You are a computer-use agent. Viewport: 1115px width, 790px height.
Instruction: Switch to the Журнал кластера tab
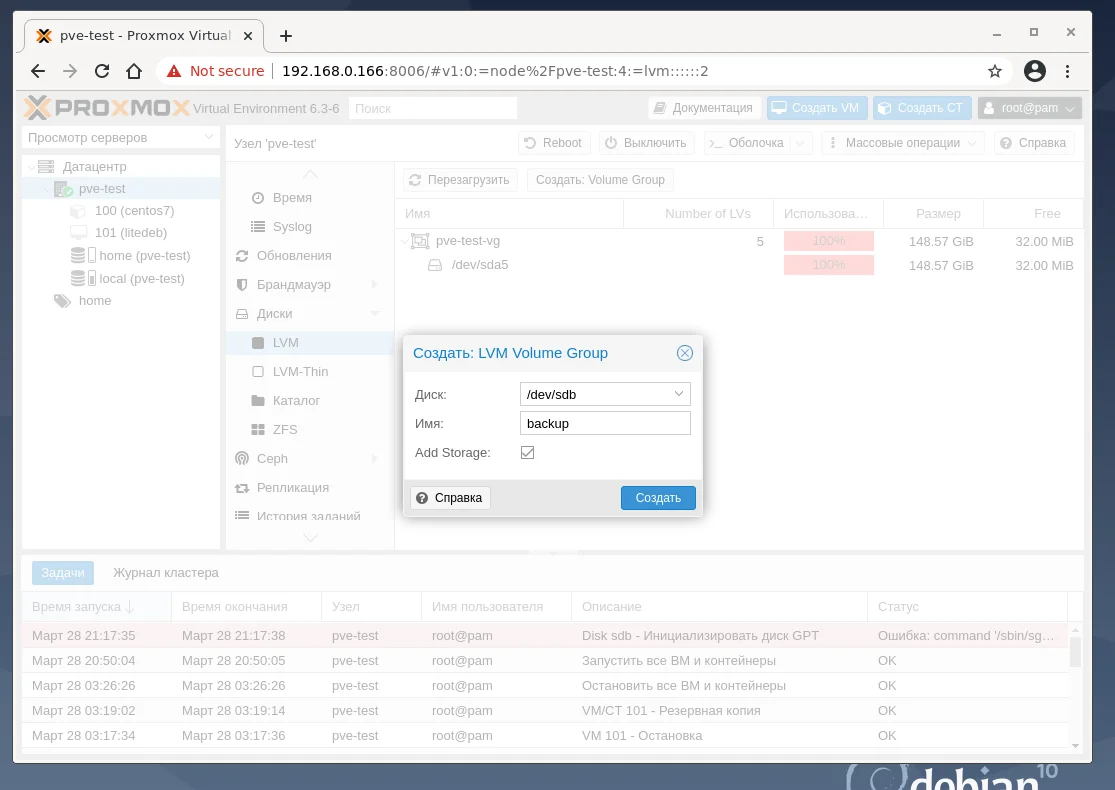click(166, 572)
